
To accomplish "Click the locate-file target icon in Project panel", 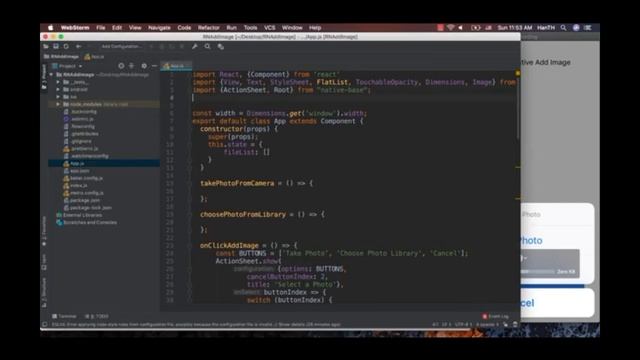I will click(121, 66).
